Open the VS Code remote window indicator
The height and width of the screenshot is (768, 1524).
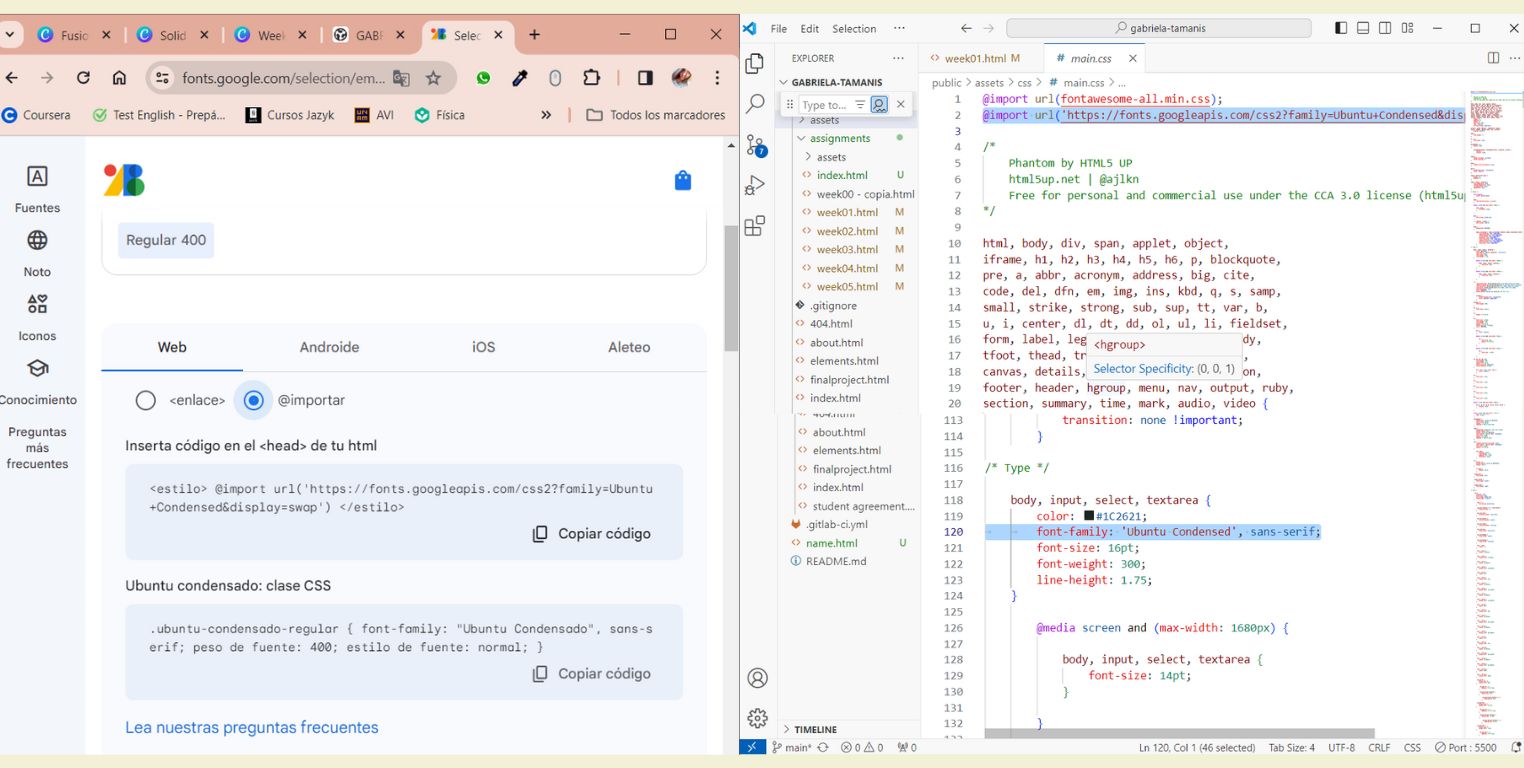point(752,747)
